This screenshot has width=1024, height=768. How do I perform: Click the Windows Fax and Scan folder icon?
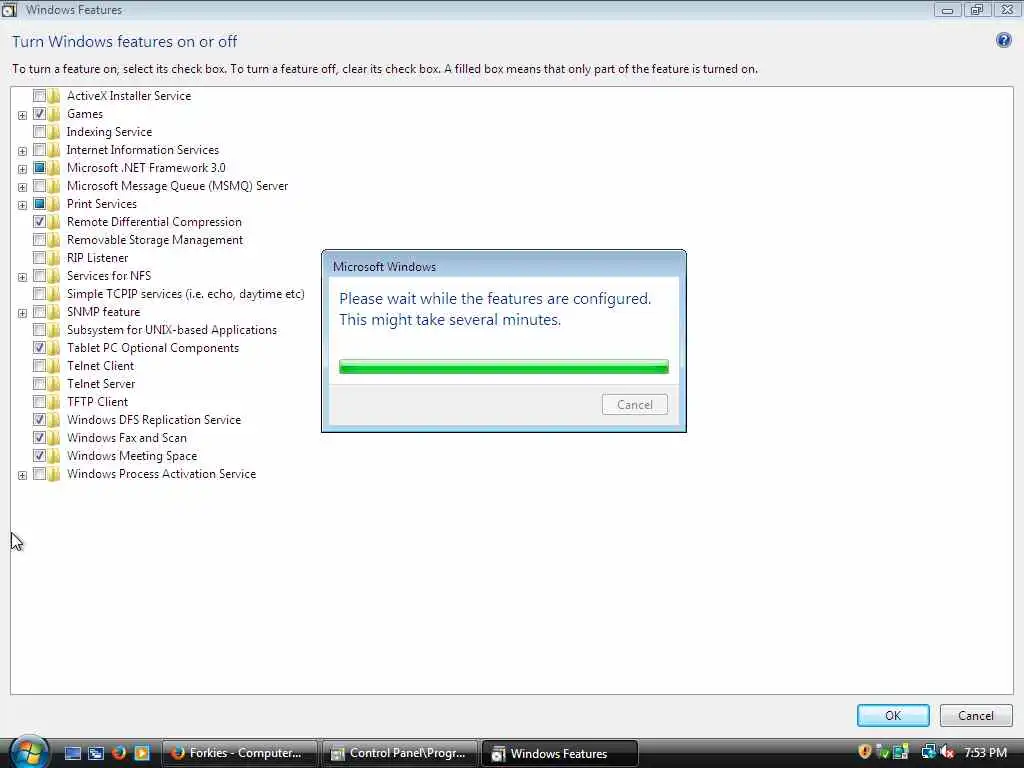pos(54,438)
